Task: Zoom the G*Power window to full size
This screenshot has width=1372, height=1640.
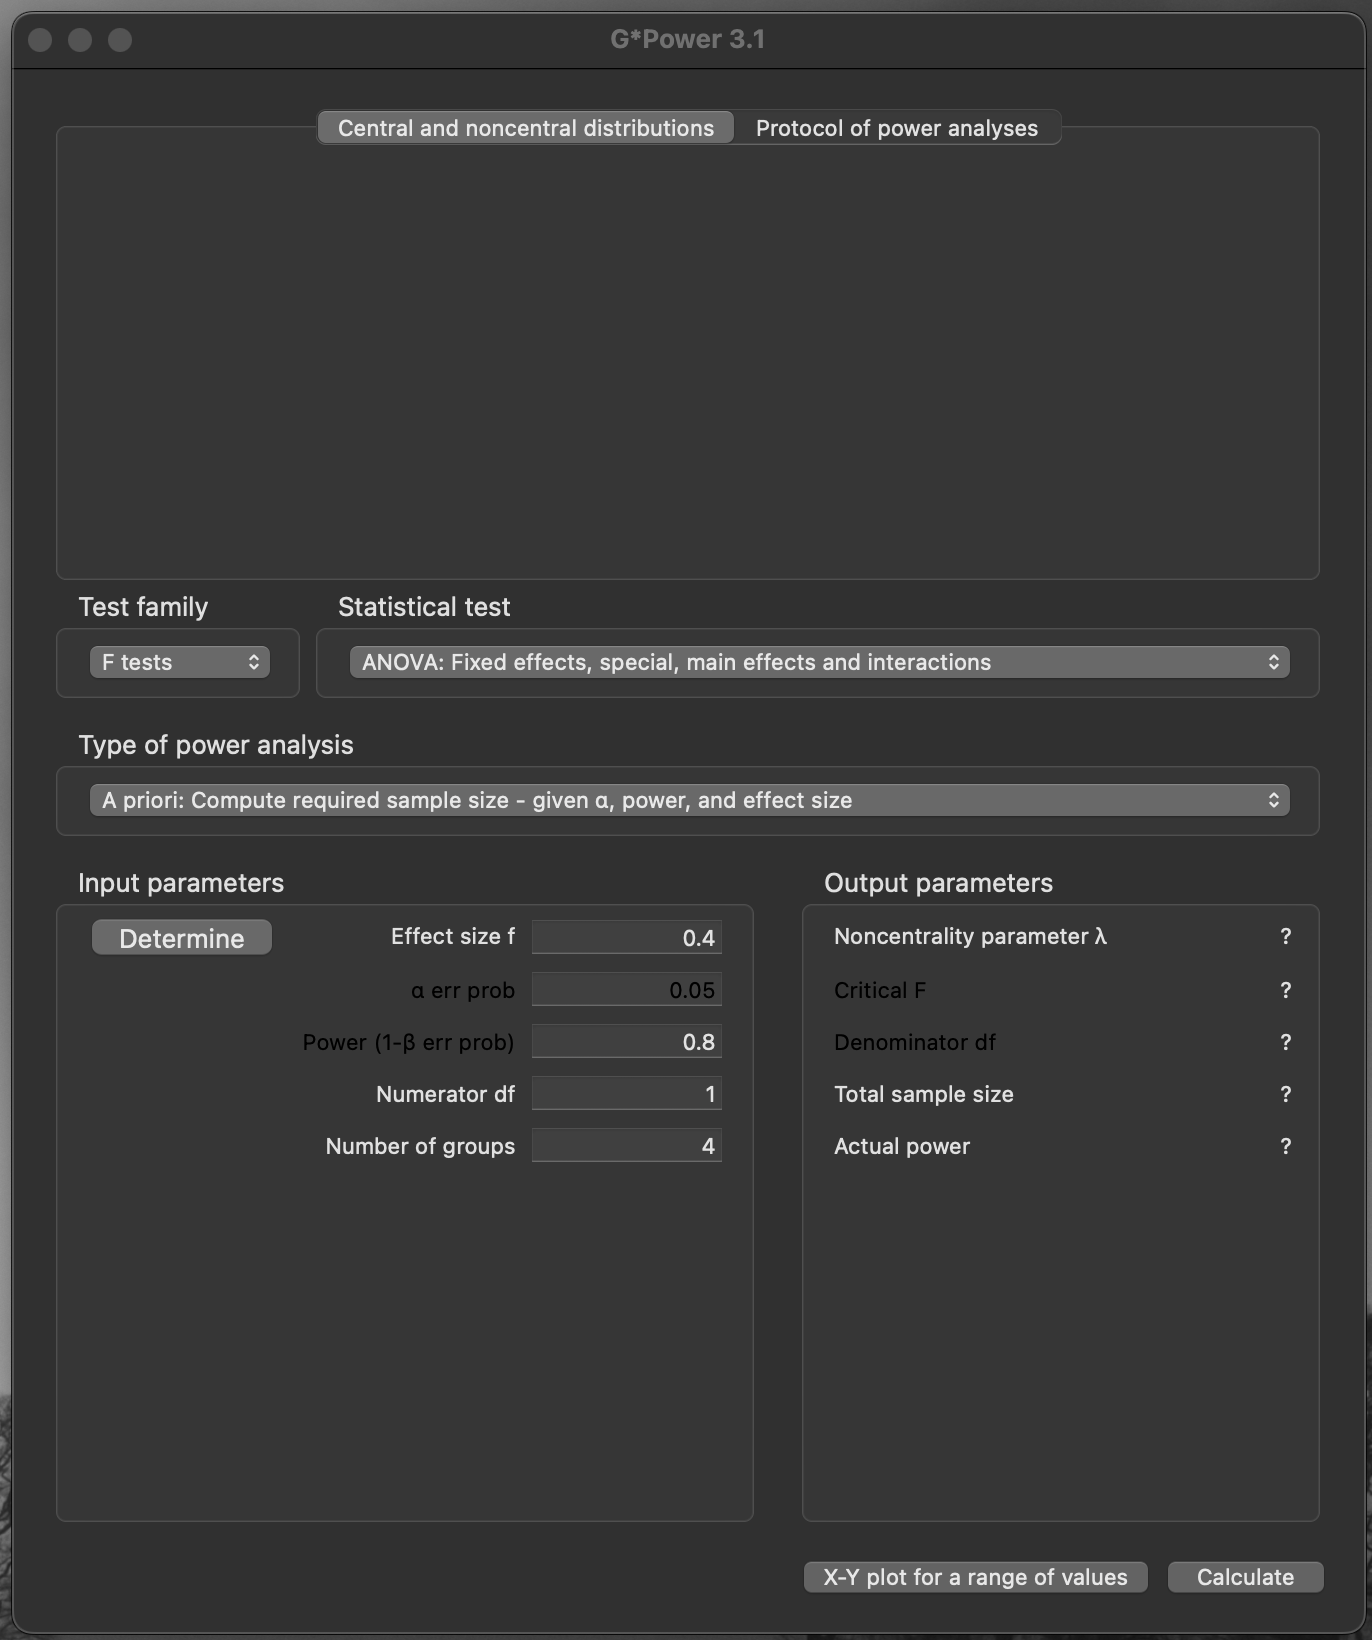Action: (x=120, y=39)
